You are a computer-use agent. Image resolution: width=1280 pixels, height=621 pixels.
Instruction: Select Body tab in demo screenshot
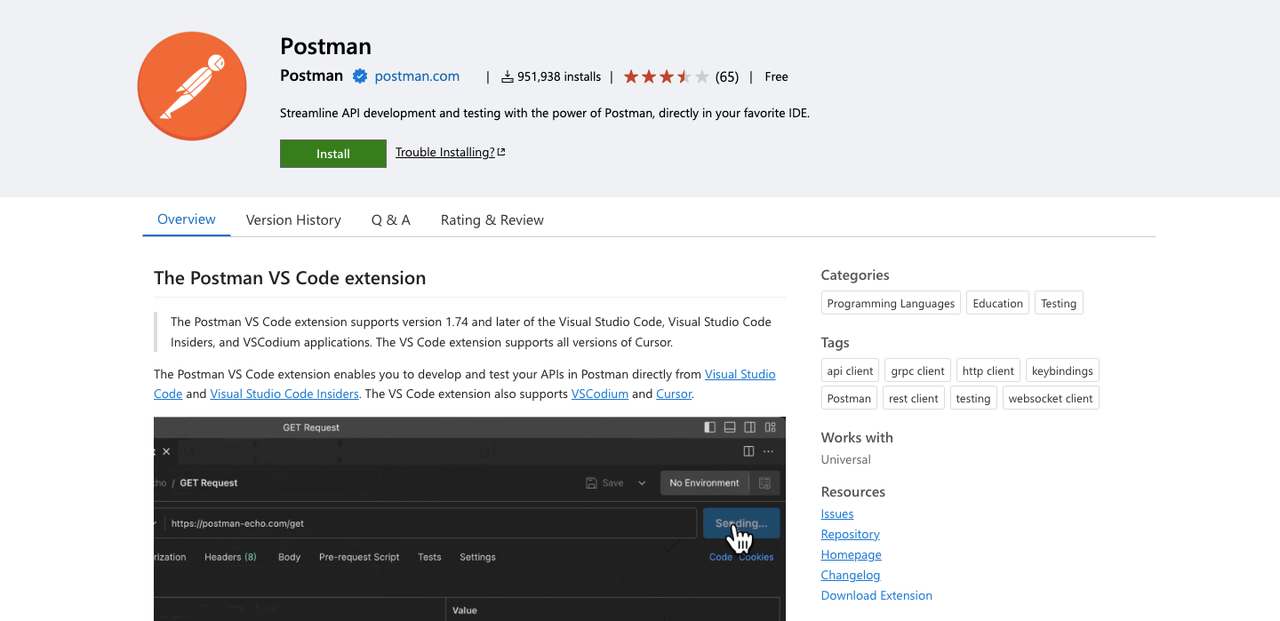click(x=289, y=557)
